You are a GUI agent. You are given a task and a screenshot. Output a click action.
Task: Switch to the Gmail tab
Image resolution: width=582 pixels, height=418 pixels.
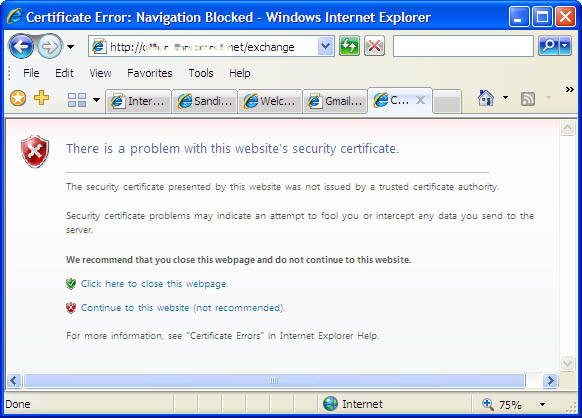tap(335, 101)
